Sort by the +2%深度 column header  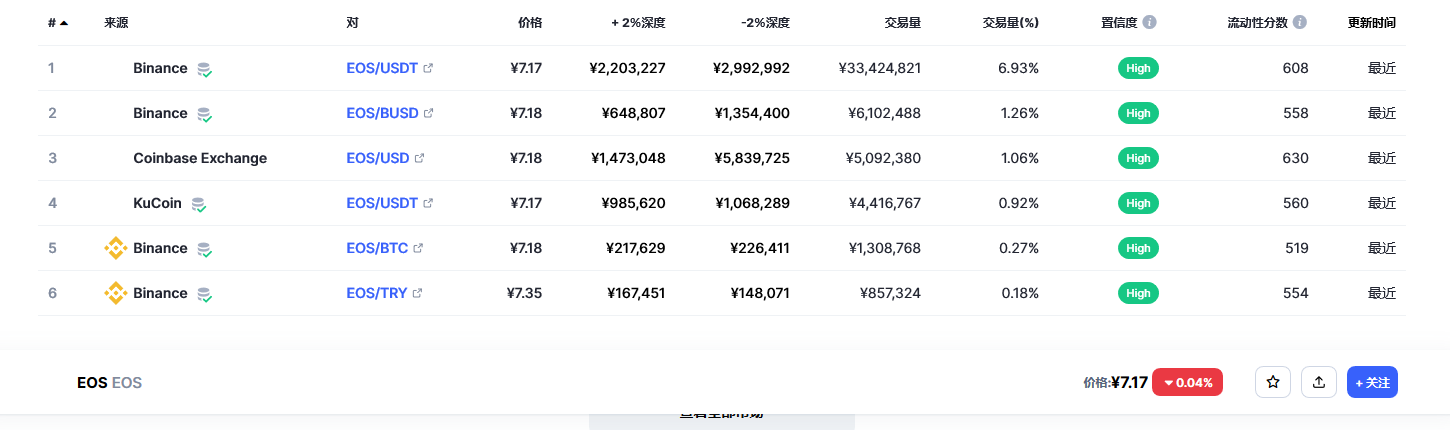click(x=638, y=22)
